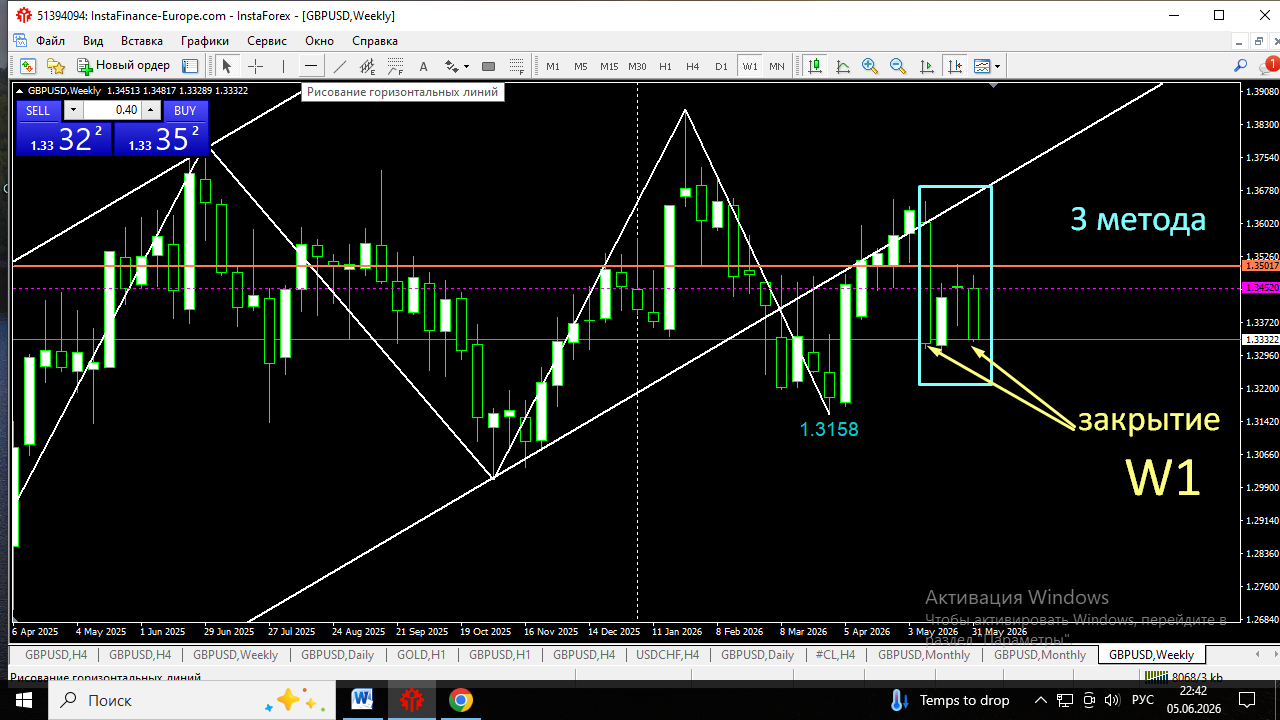Switch to the GBPUSD,H1 chart tab
Screen dimensions: 1280x720
click(x=500, y=655)
